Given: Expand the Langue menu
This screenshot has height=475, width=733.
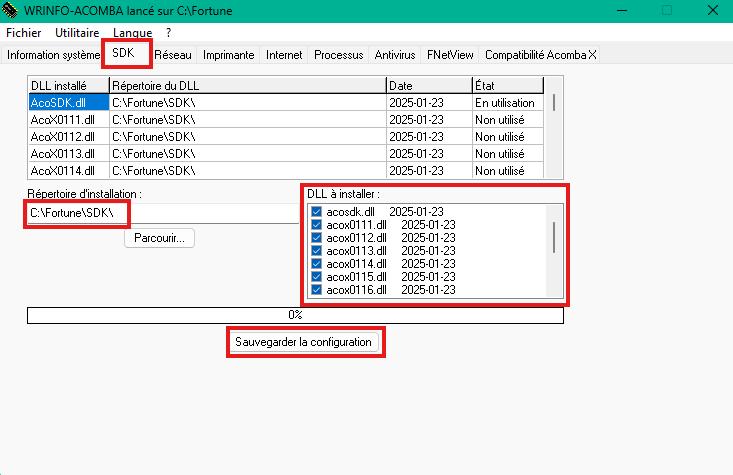Looking at the screenshot, I should [x=132, y=33].
